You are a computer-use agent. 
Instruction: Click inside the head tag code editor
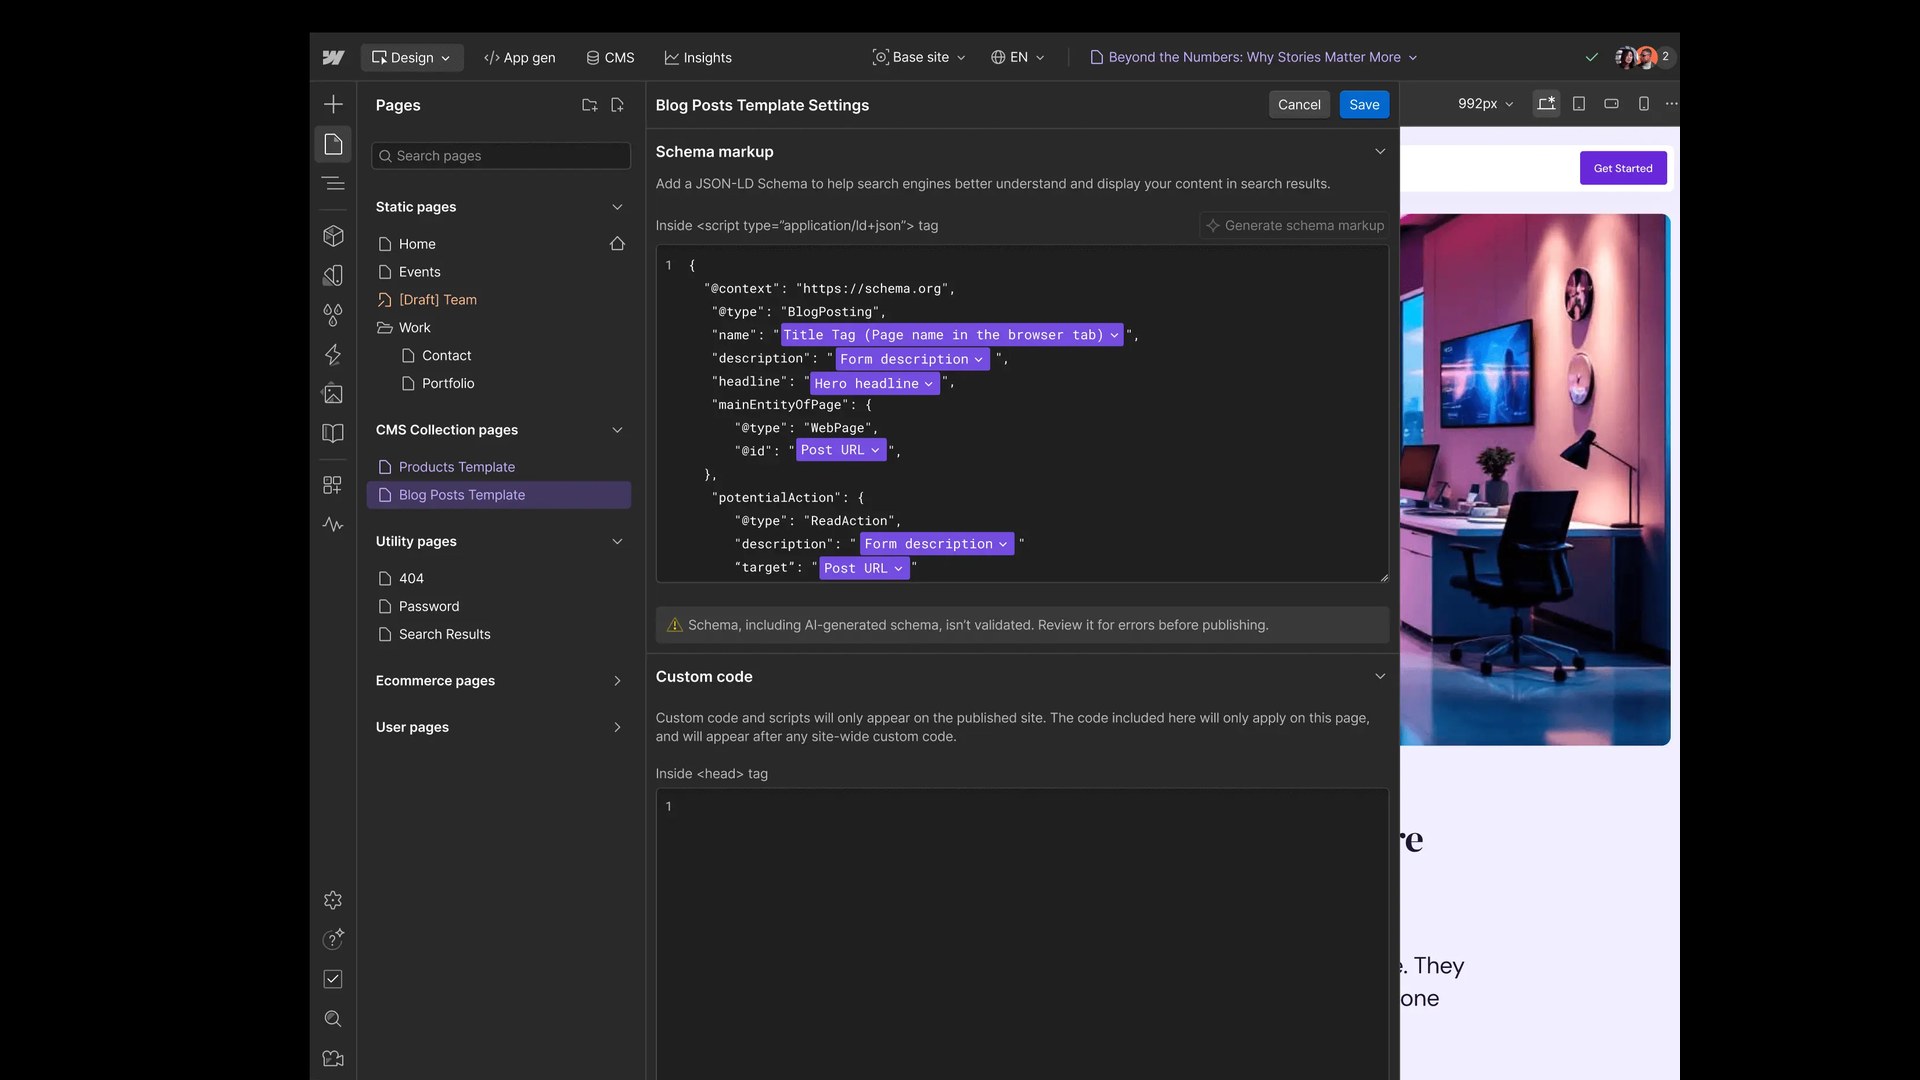coord(1022,934)
